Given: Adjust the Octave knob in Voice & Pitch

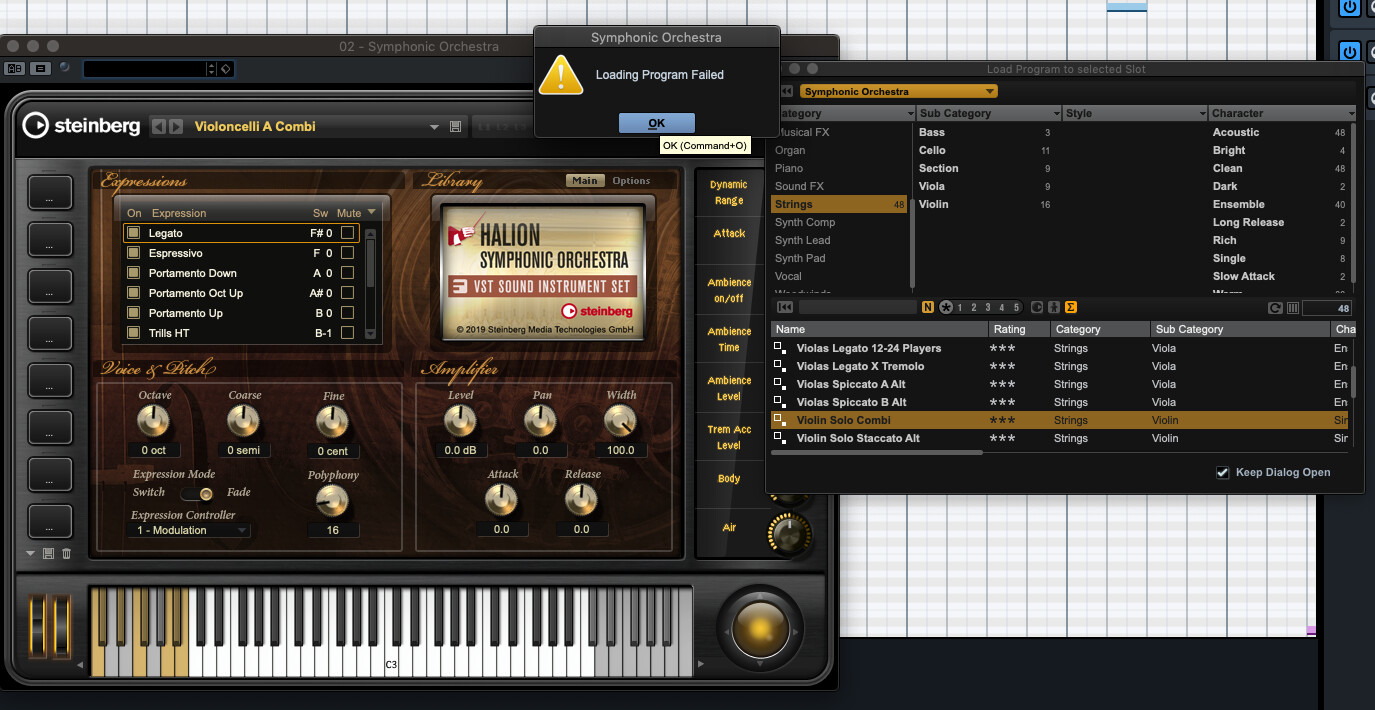Looking at the screenshot, I should (153, 421).
